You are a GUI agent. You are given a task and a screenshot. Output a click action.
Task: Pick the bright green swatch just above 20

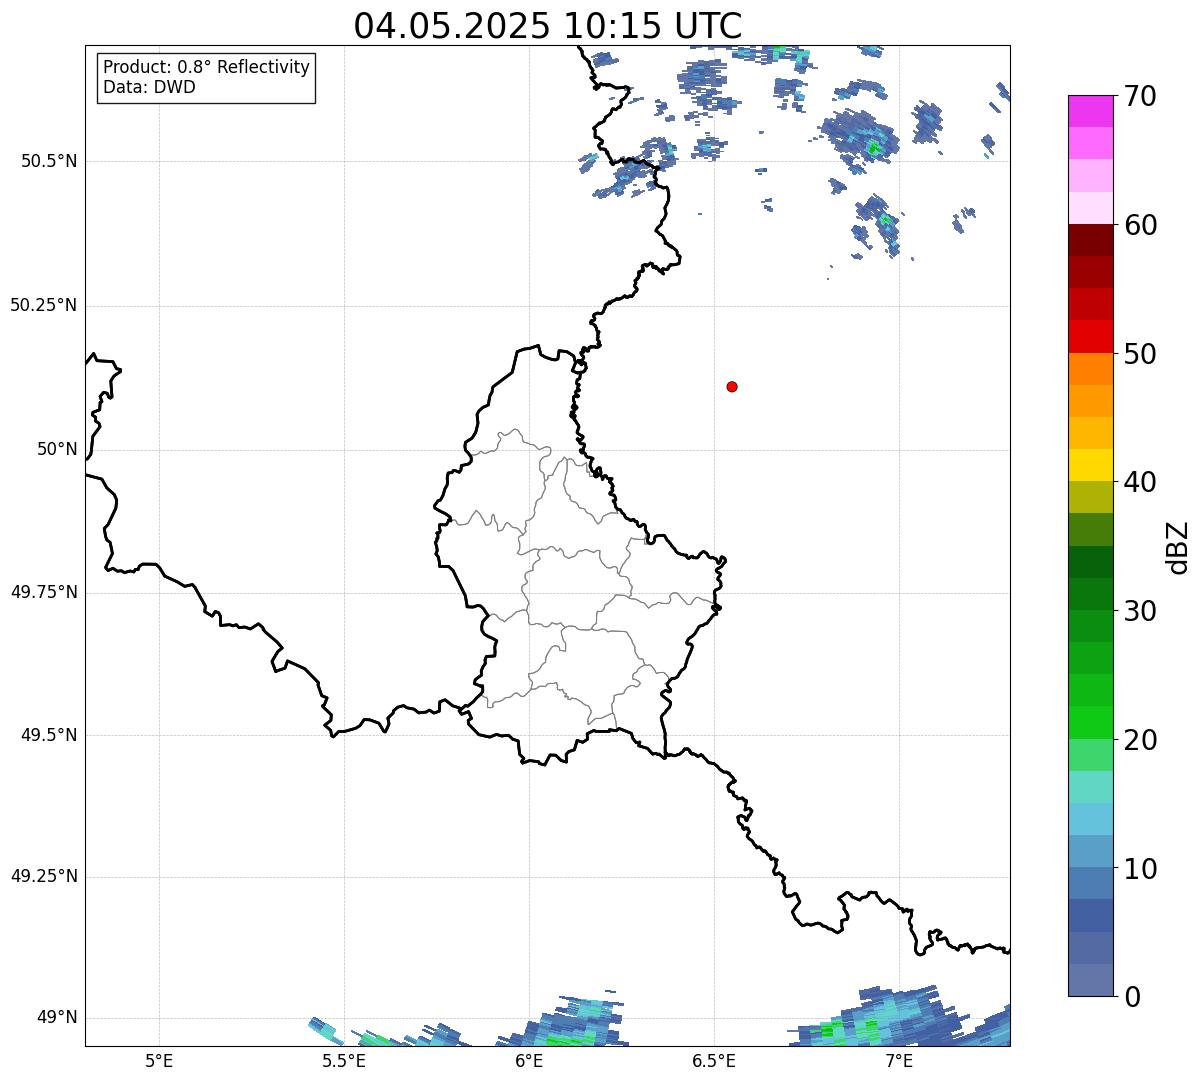coord(1089,722)
